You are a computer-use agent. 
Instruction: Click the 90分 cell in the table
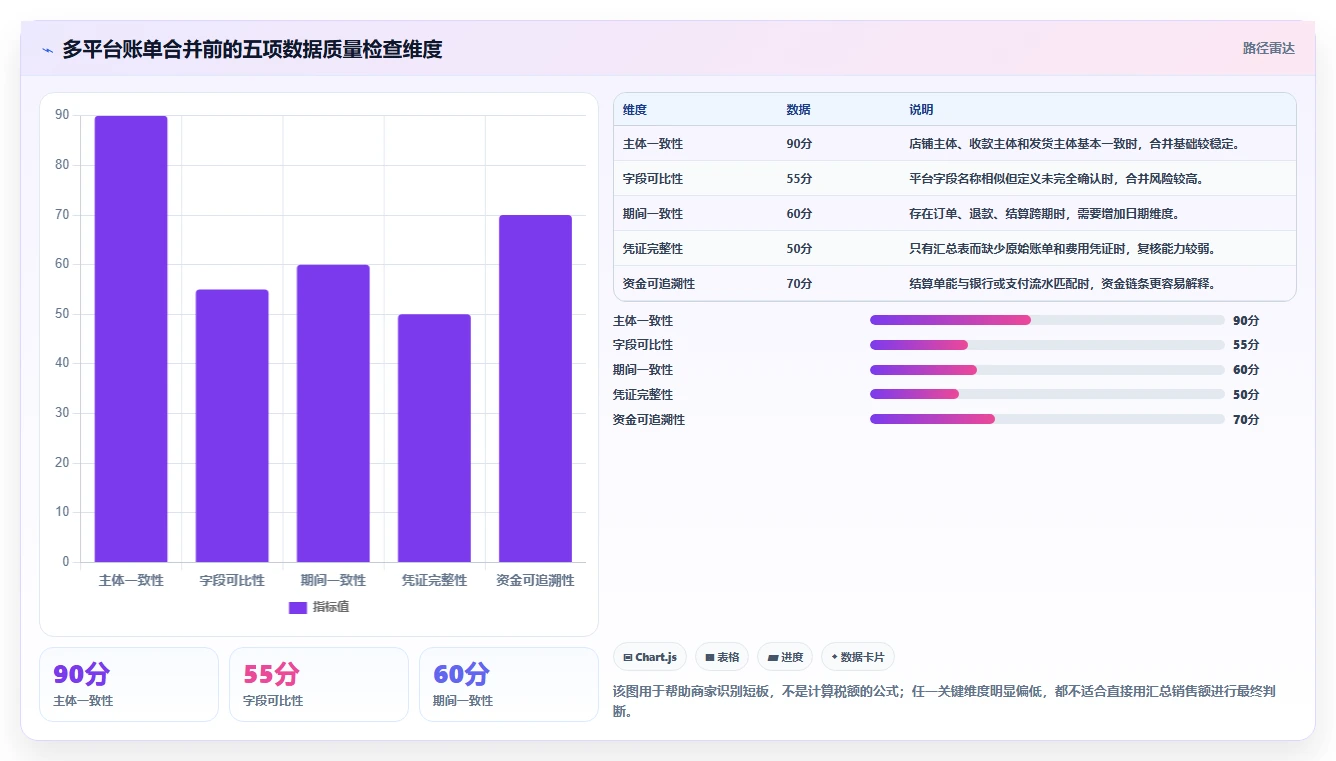pos(799,144)
